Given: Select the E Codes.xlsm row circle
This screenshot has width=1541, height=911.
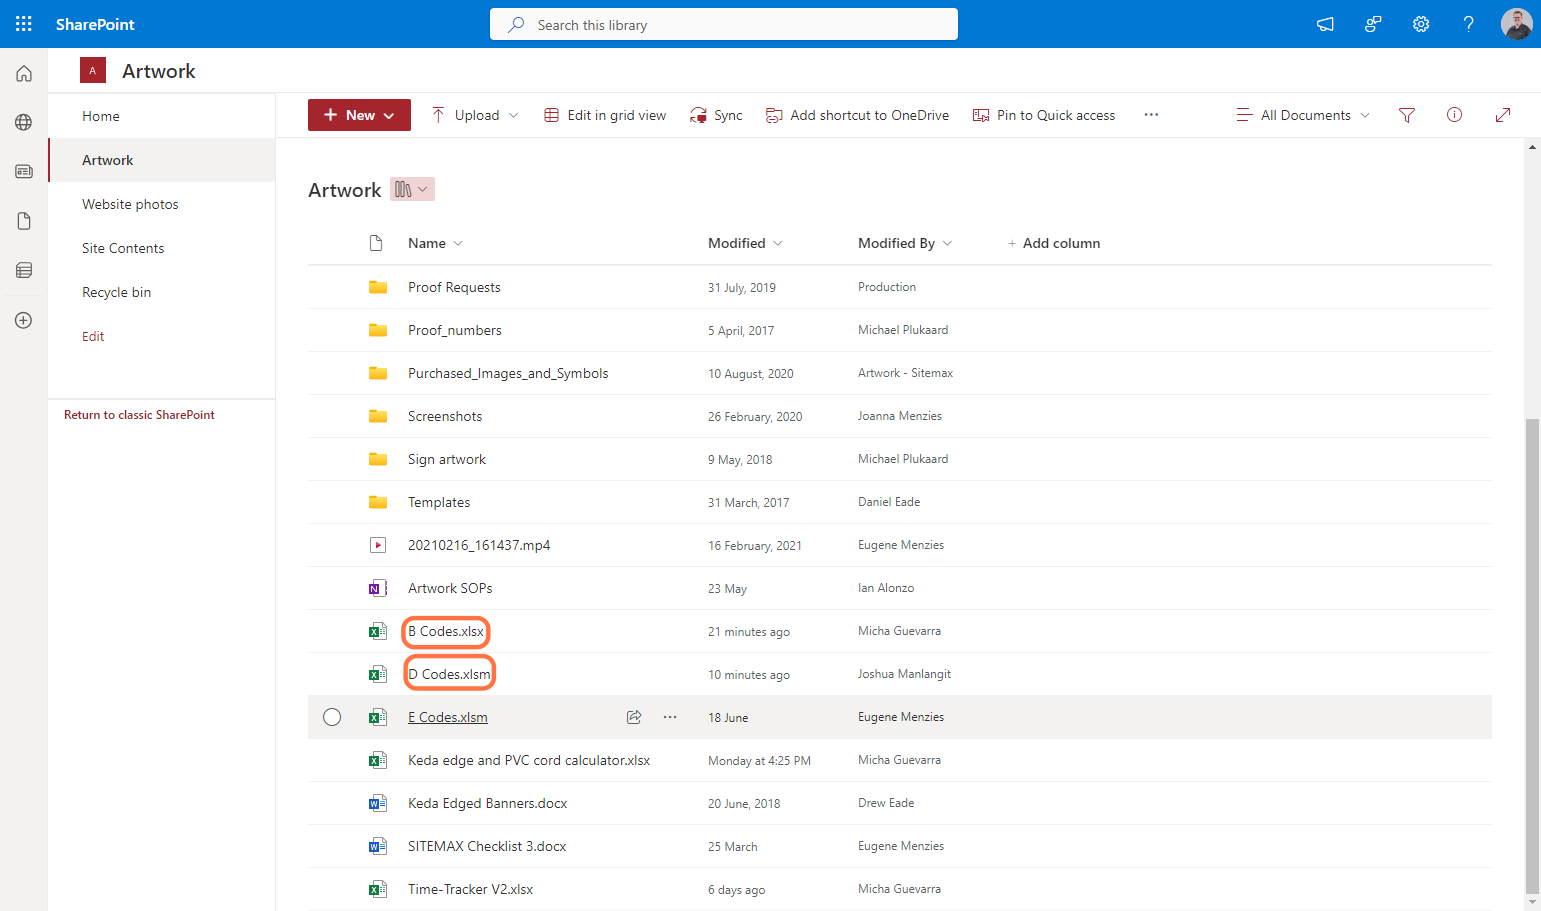Looking at the screenshot, I should [332, 717].
